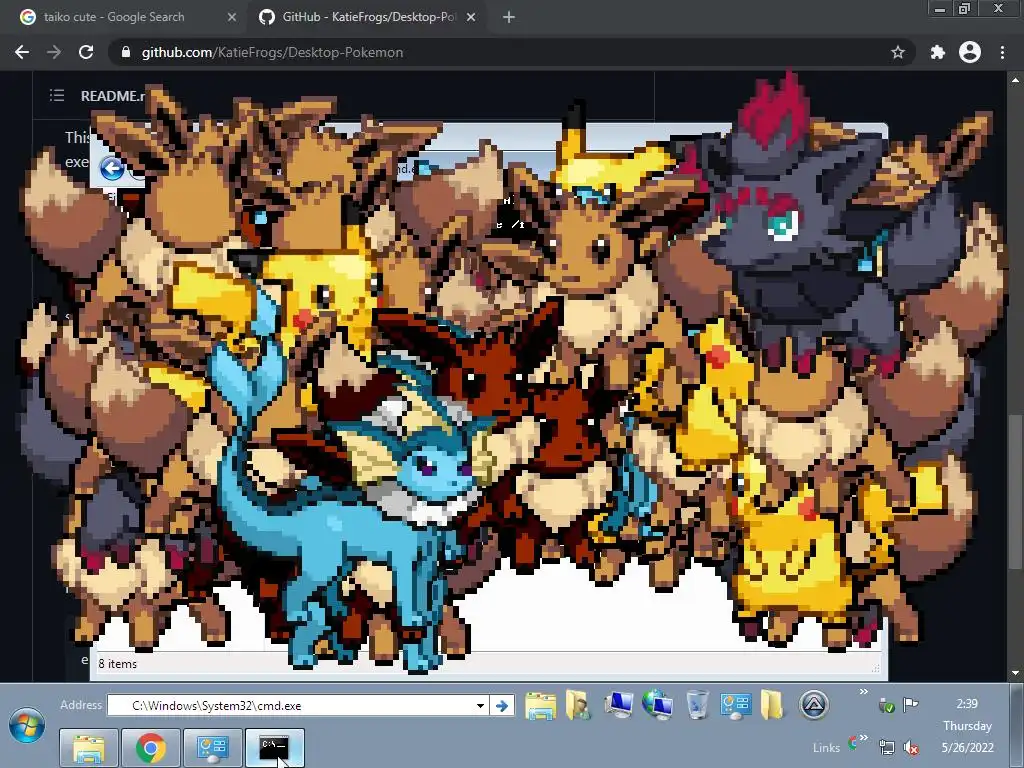The height and width of the screenshot is (768, 1024).
Task: Open Network icon in taskbar toolbar
Action: tap(658, 705)
